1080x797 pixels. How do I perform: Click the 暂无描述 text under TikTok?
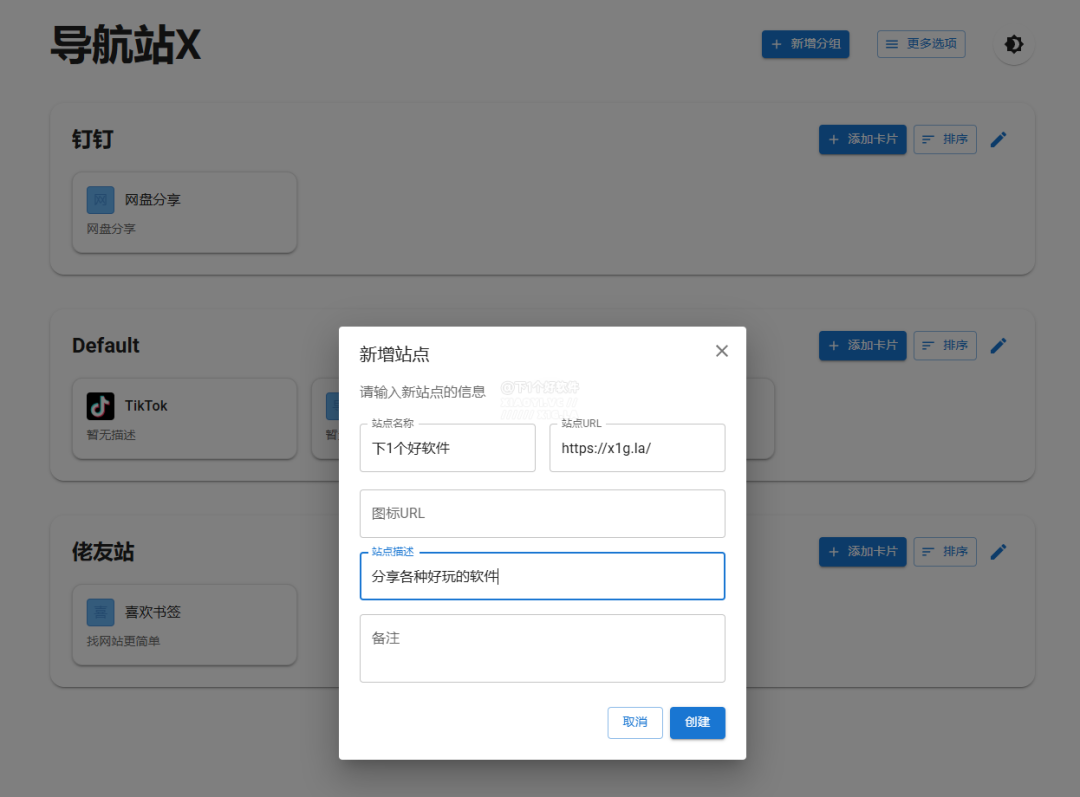point(111,435)
